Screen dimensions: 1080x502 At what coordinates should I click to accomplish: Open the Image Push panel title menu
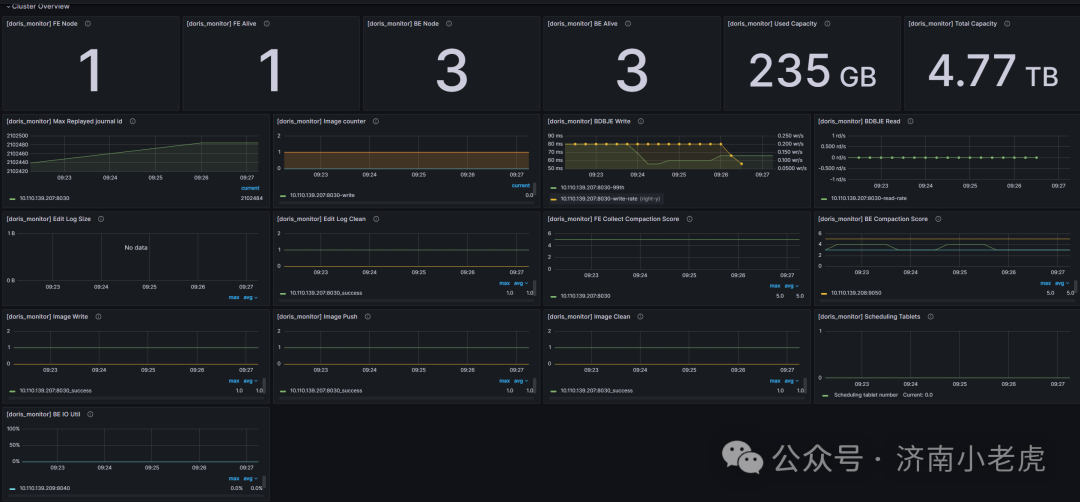click(318, 317)
